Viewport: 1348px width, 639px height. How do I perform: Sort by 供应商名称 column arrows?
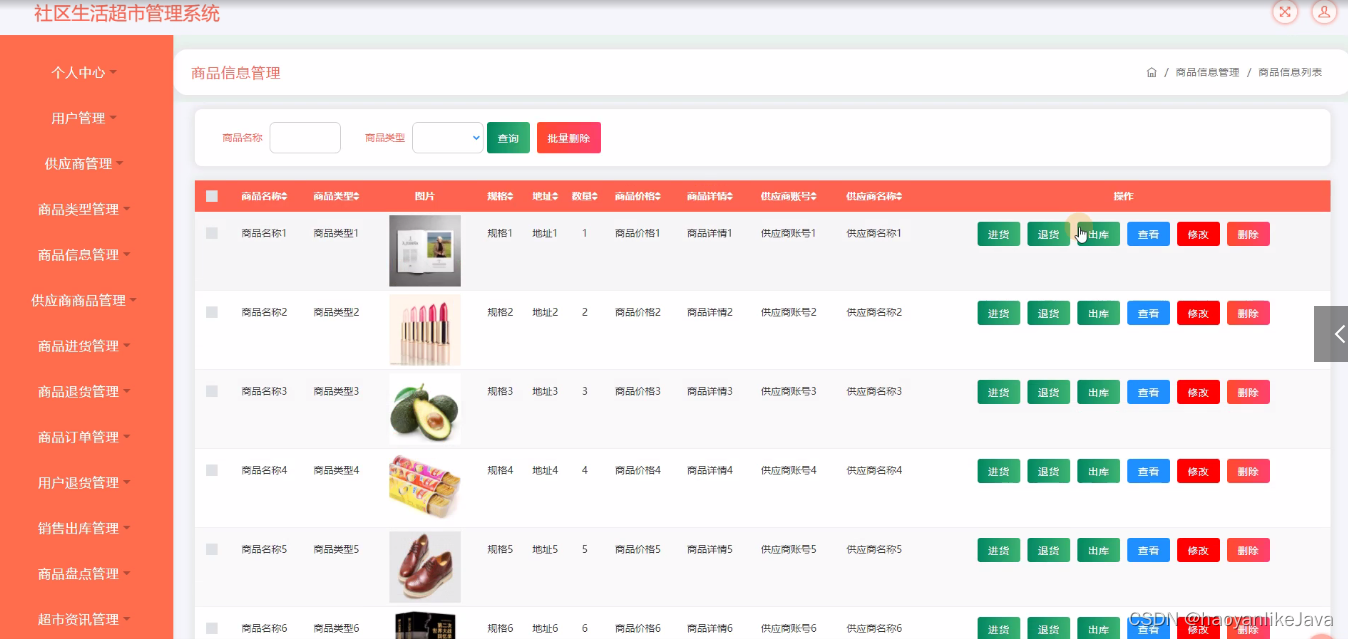tap(899, 197)
